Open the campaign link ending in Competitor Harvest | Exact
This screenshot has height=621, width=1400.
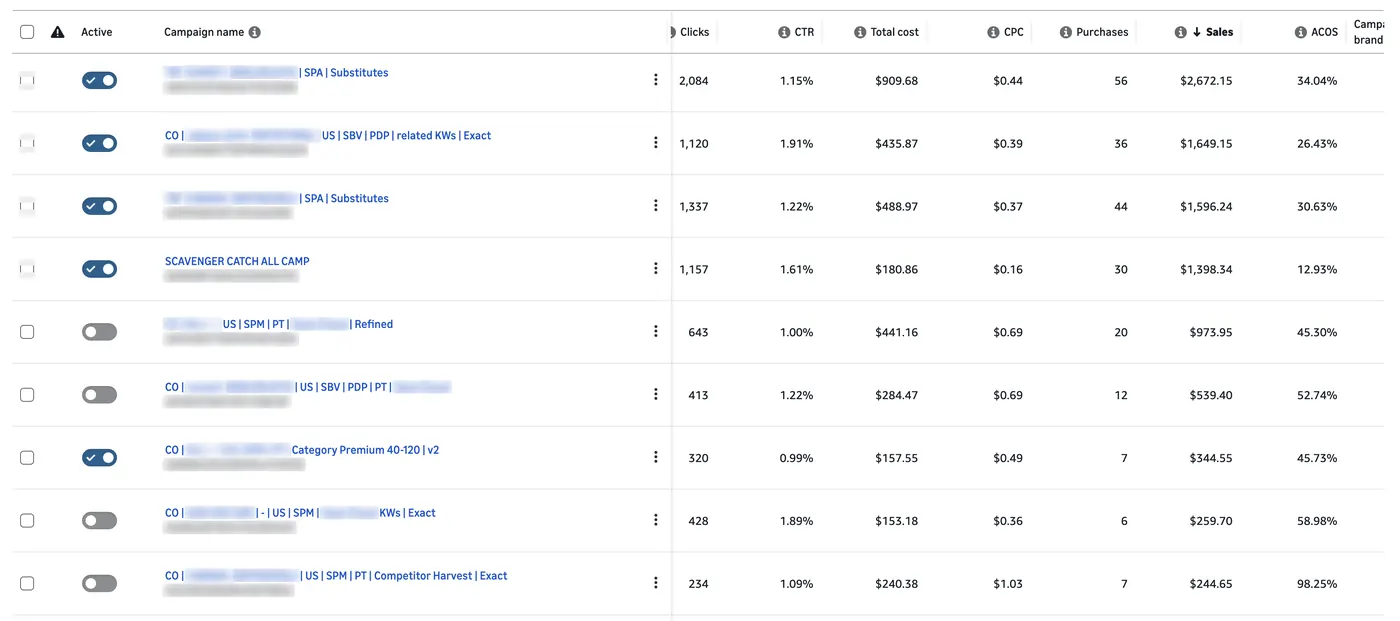(x=336, y=576)
